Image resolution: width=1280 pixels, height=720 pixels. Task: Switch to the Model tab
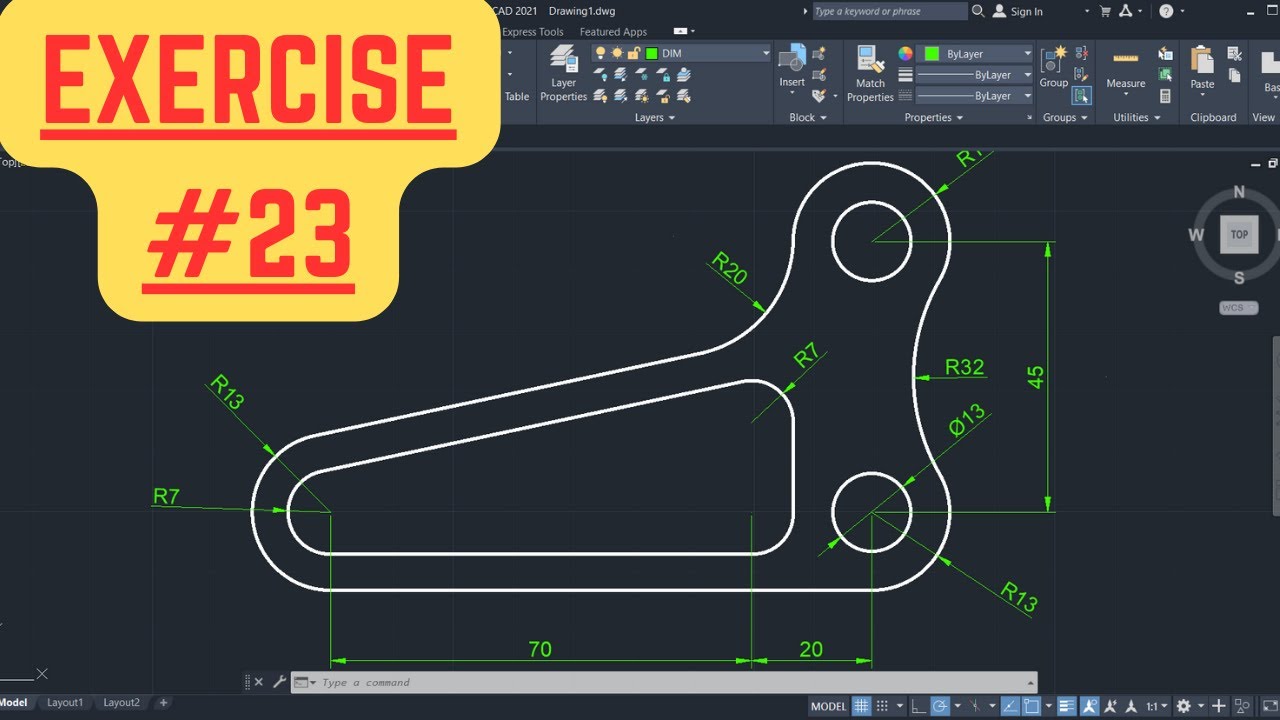click(x=13, y=703)
